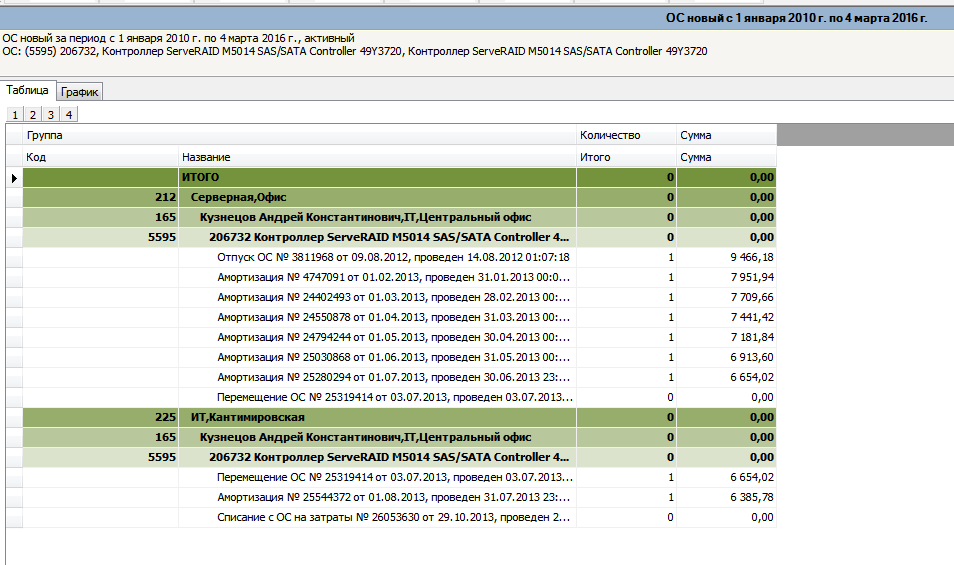This screenshot has height=565, width=954.
Task: Select the Серверная,Офис group row
Action: (x=376, y=198)
